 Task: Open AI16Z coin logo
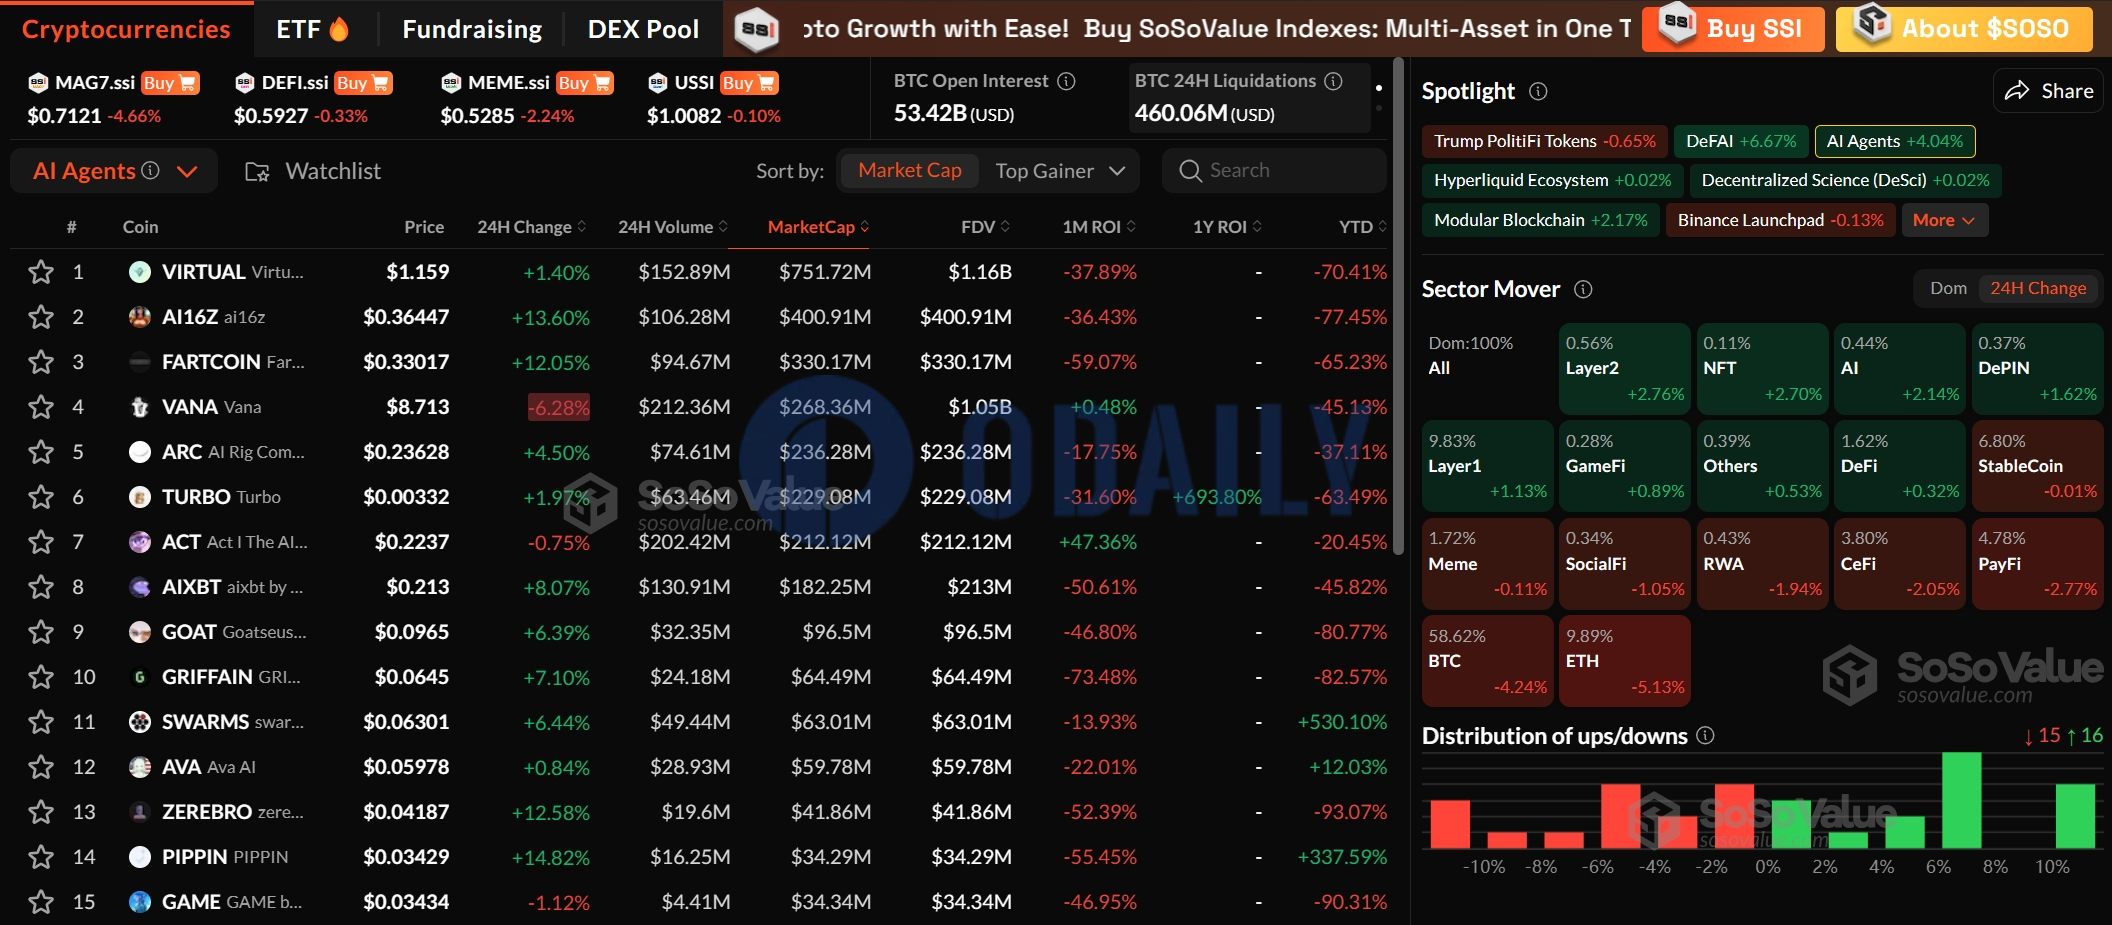pyautogui.click(x=140, y=317)
